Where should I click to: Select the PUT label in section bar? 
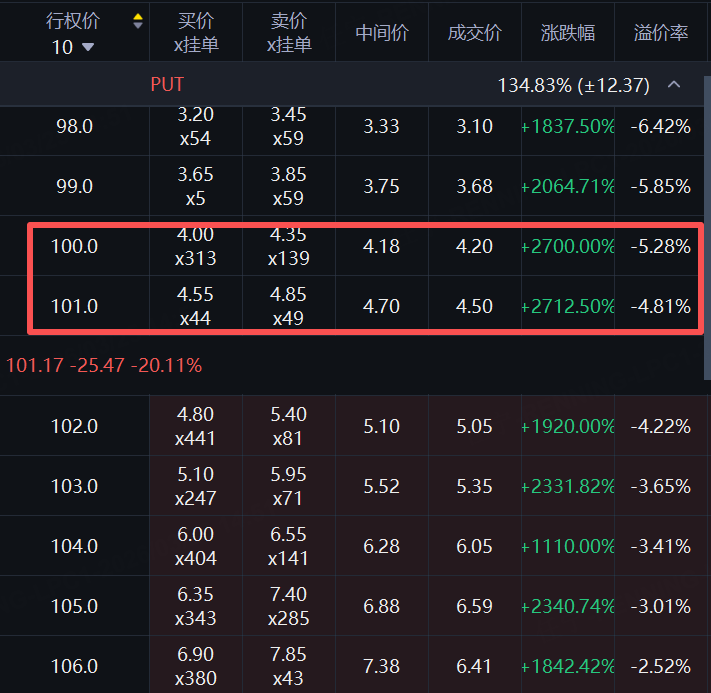(167, 85)
